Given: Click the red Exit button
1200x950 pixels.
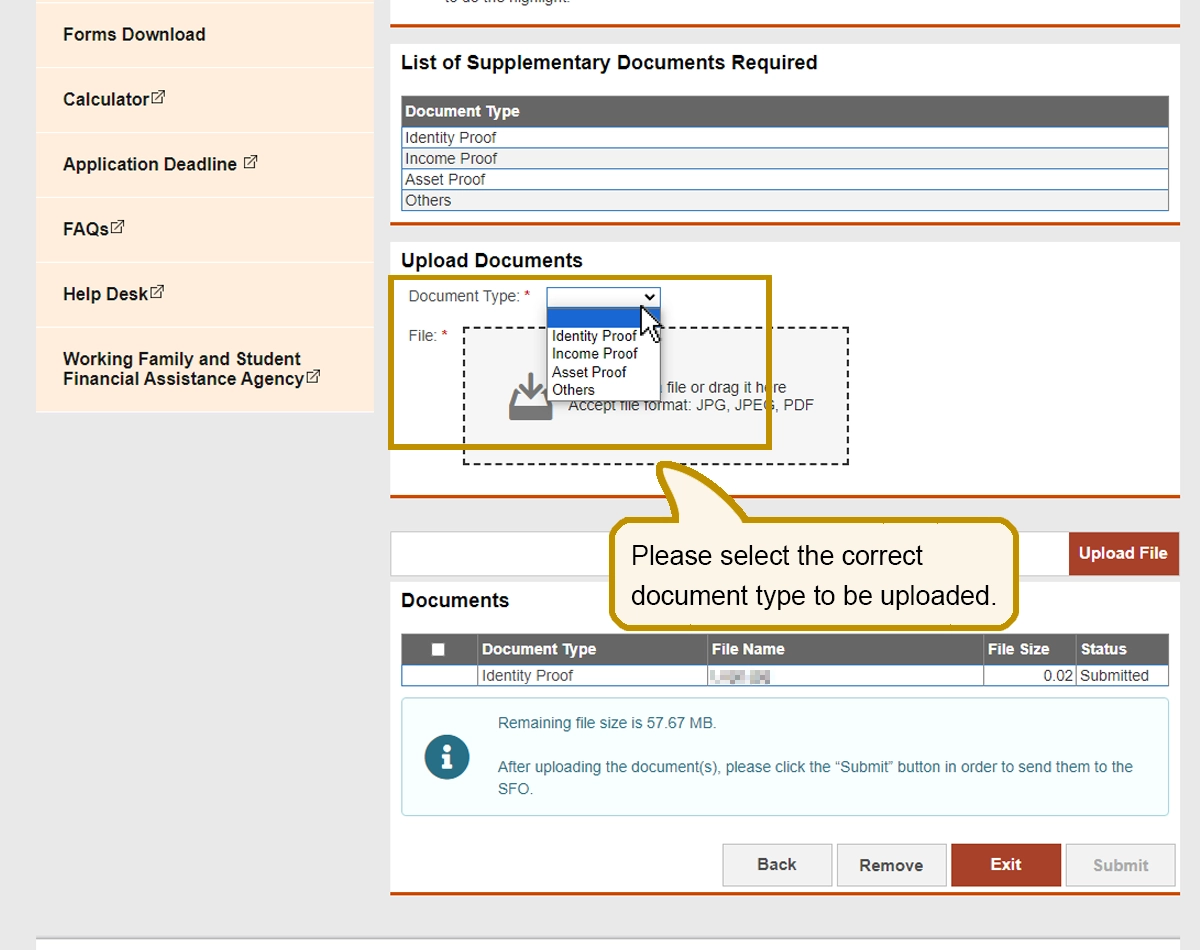Looking at the screenshot, I should tap(1005, 865).
